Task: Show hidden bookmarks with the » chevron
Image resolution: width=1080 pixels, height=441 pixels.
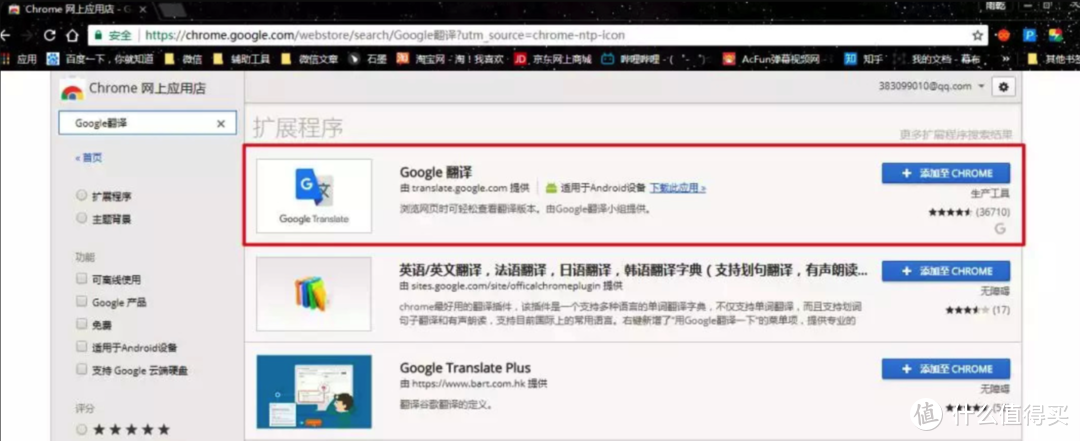Action: click(x=1006, y=59)
